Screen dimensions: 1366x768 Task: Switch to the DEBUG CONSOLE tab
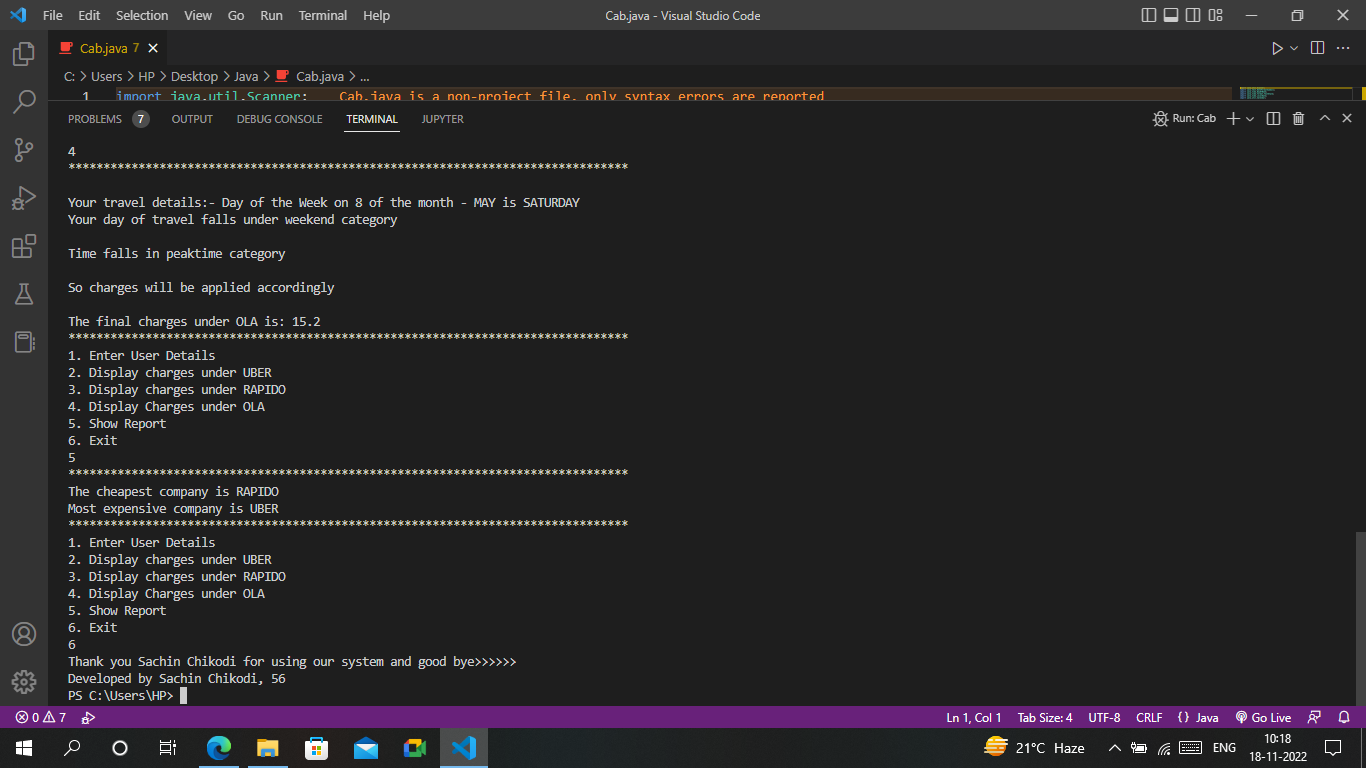pos(279,119)
